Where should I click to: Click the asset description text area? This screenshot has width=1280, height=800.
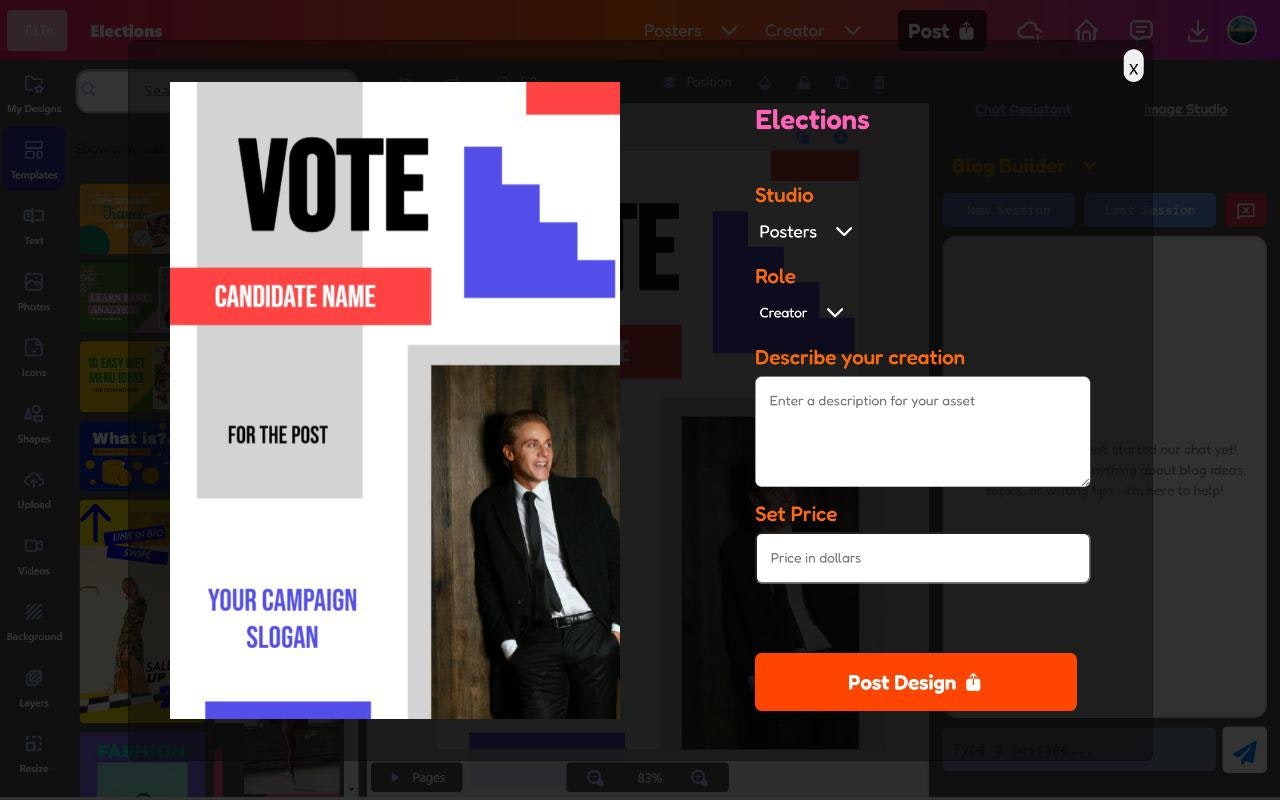[x=922, y=432]
